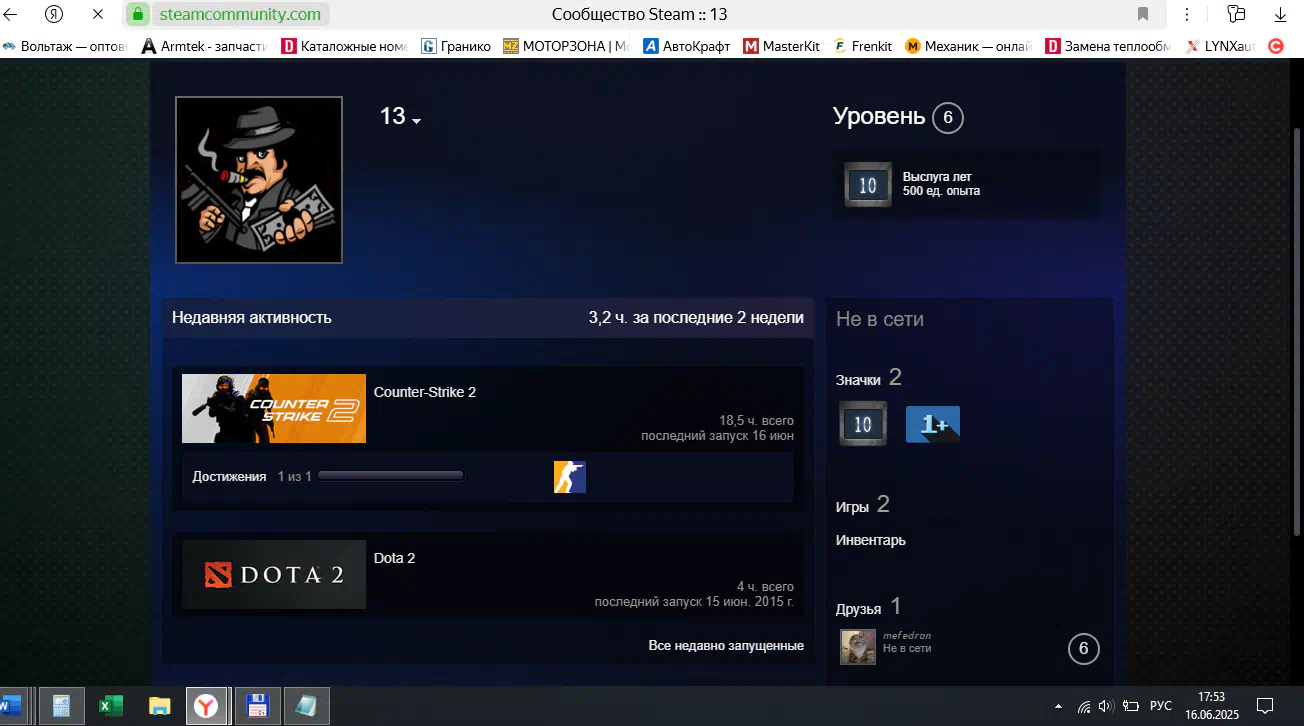The width and height of the screenshot is (1304, 726).
Task: Open the mefedron friend name link
Action: (907, 636)
